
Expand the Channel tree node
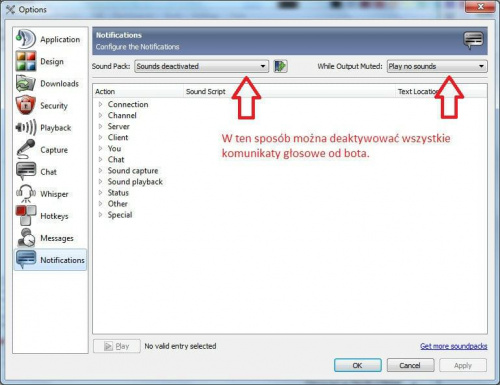pos(100,115)
